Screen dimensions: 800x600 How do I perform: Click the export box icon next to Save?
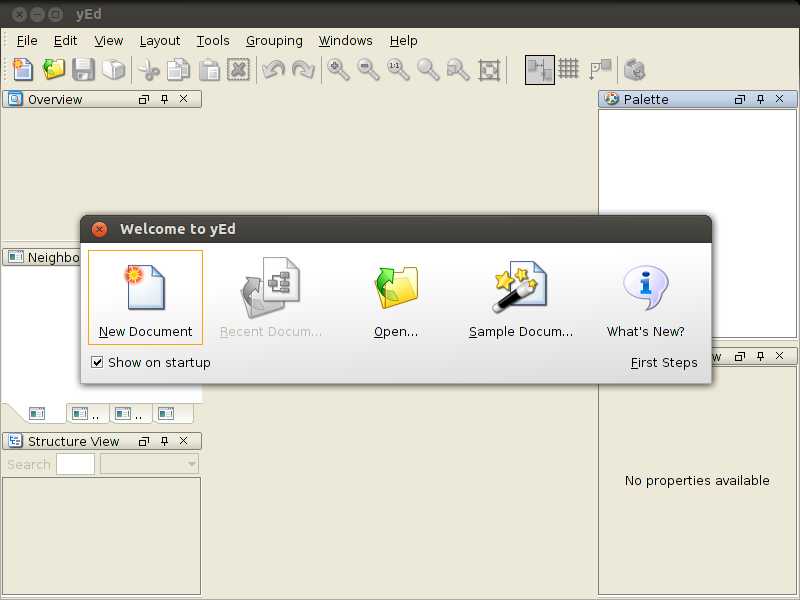coord(113,69)
